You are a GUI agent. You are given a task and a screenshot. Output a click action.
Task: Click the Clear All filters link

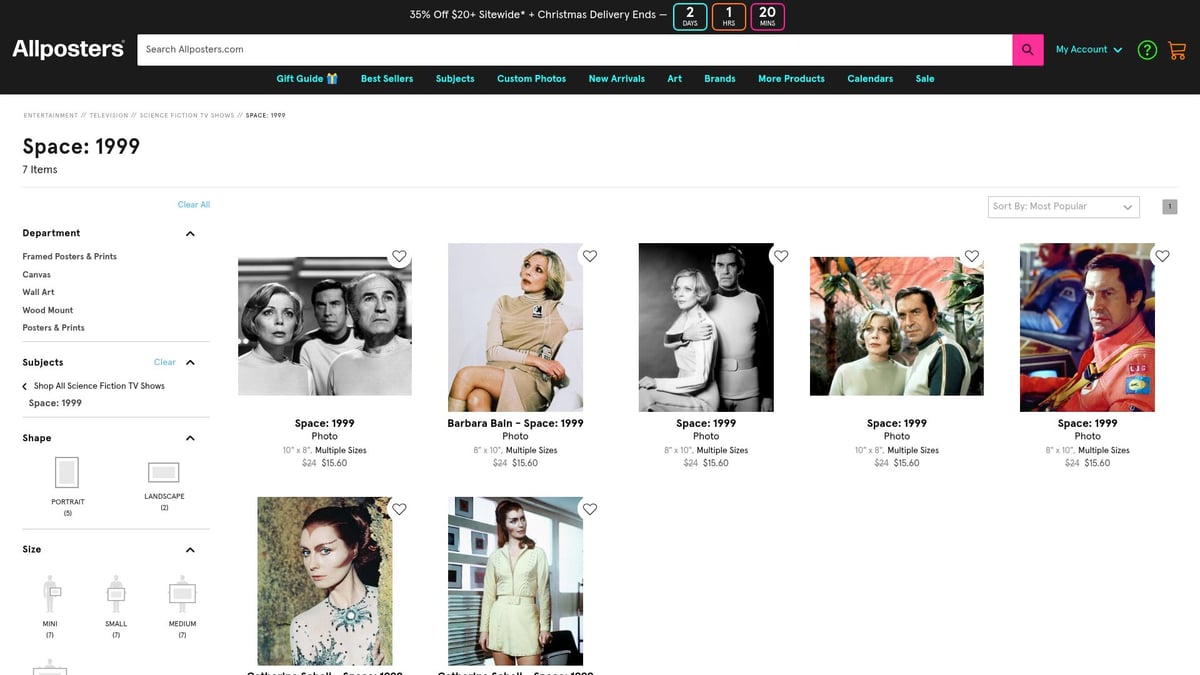193,205
